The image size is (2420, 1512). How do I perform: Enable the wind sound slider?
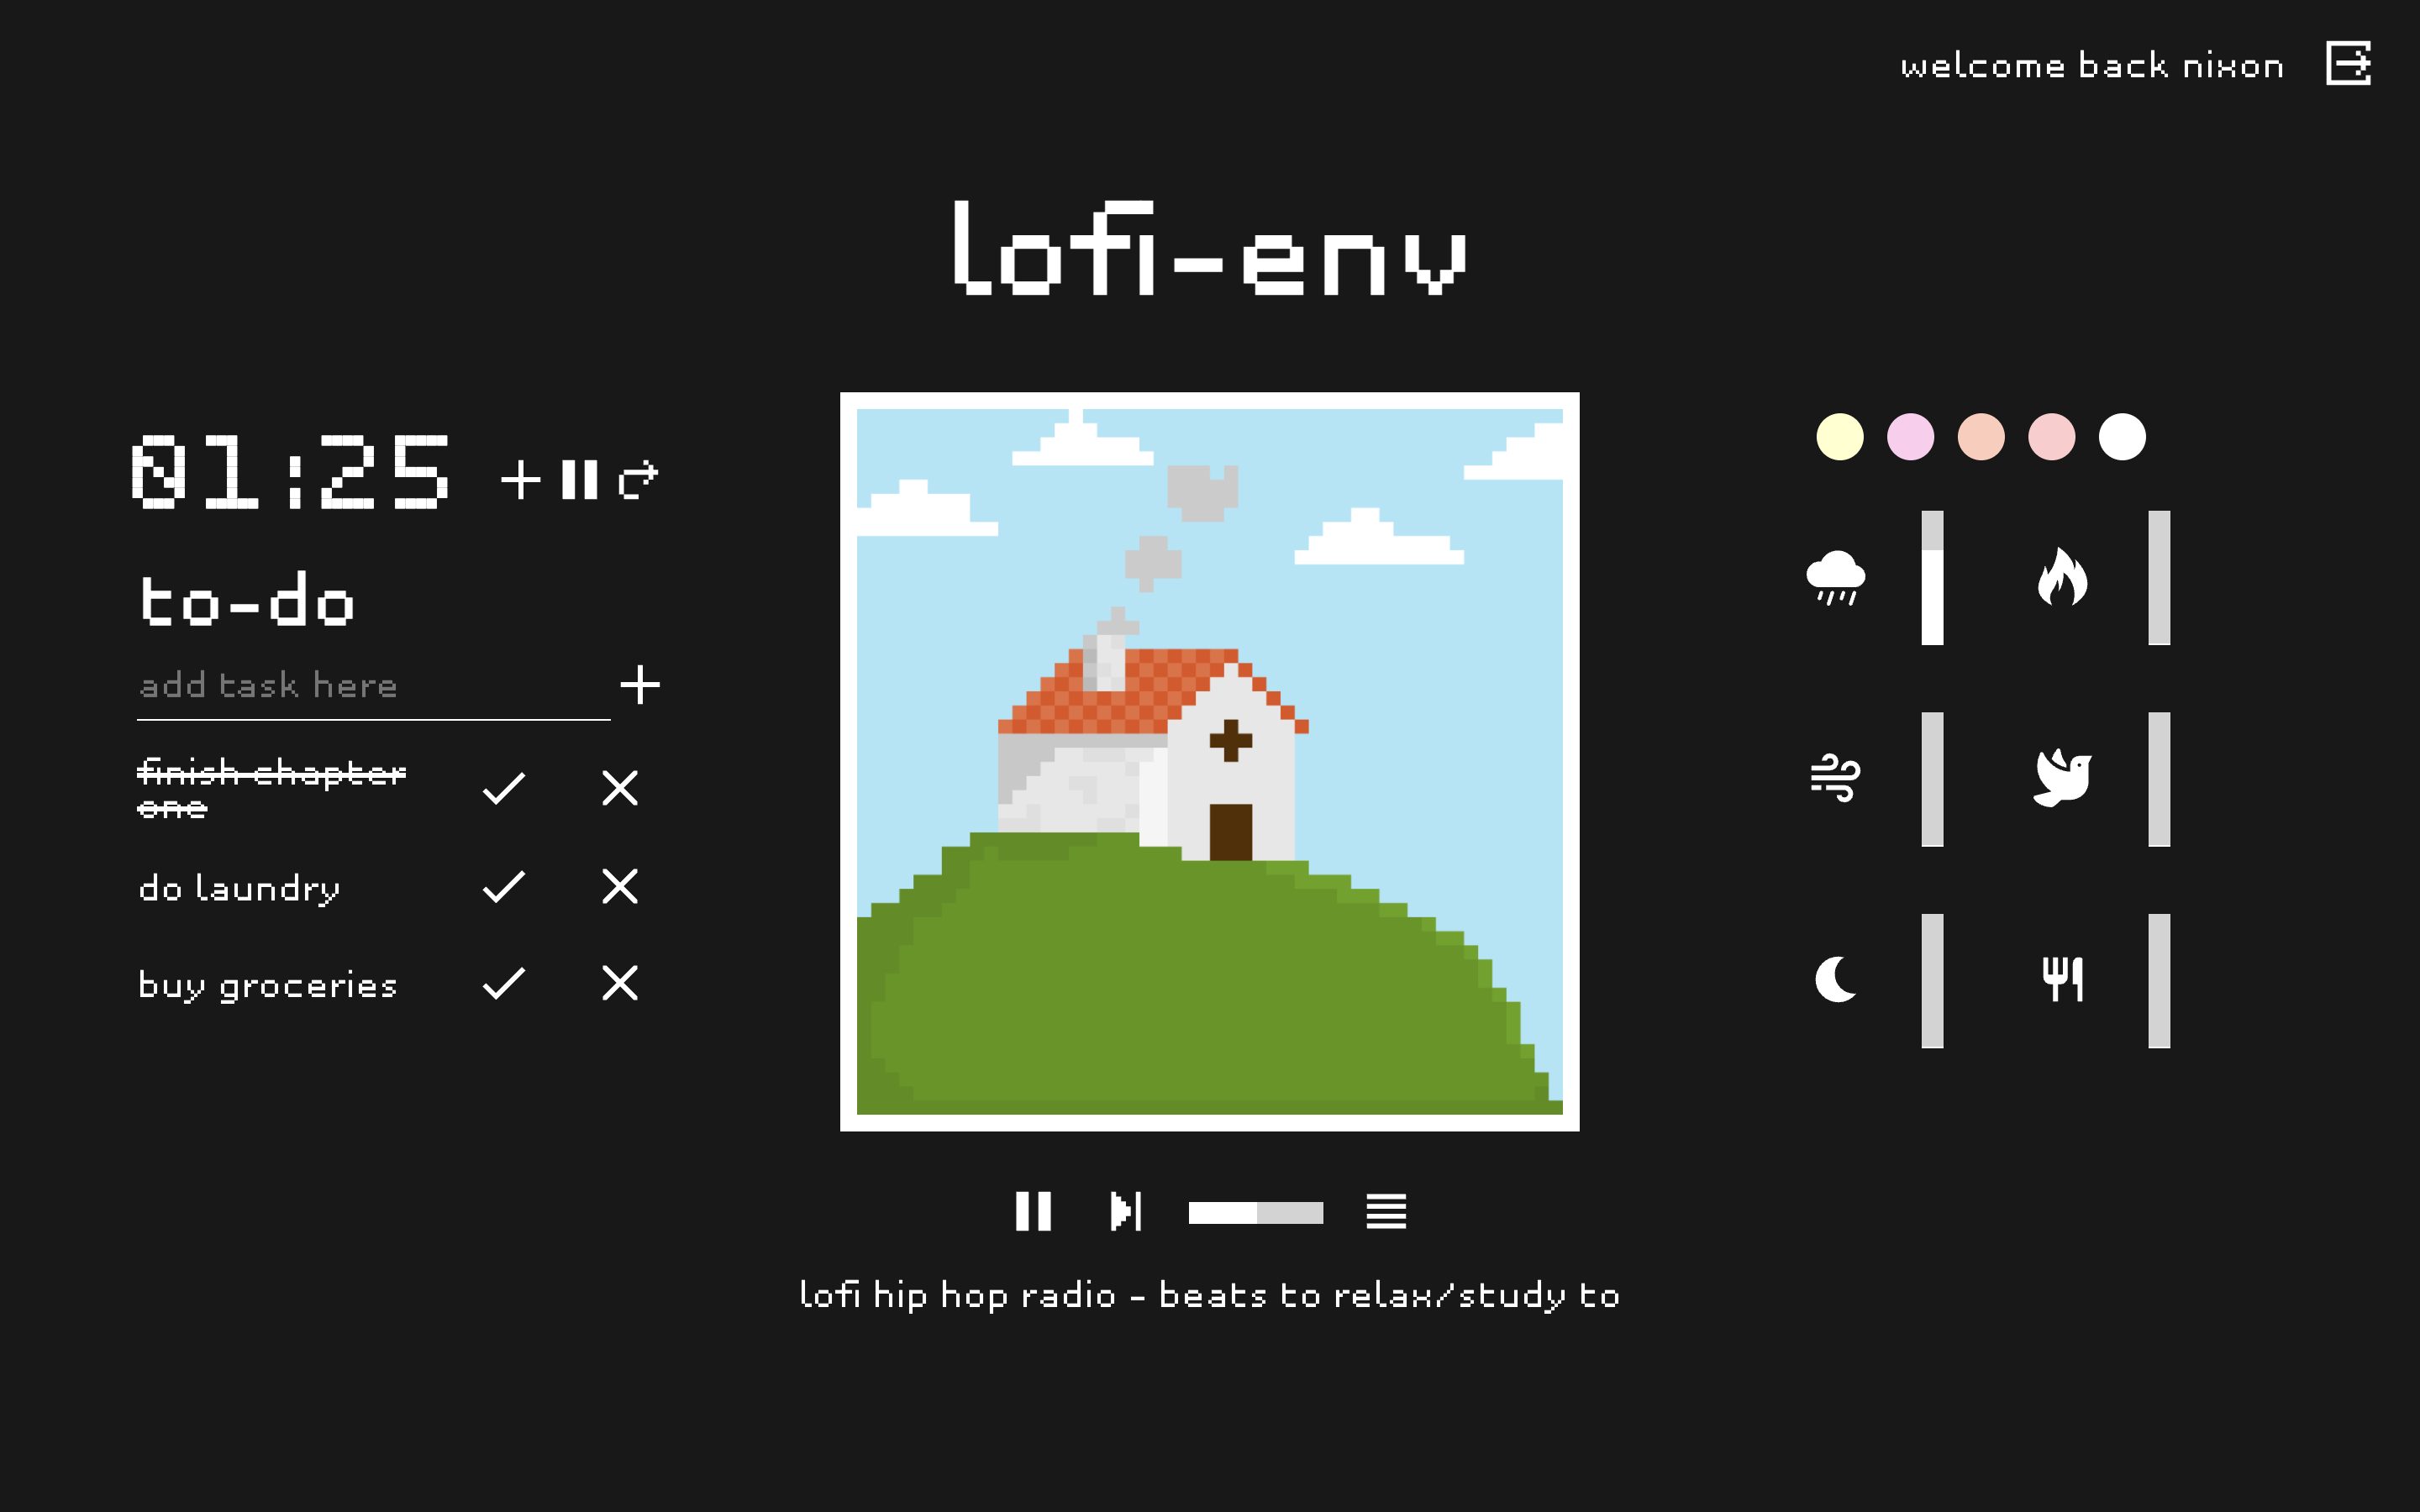click(1928, 782)
